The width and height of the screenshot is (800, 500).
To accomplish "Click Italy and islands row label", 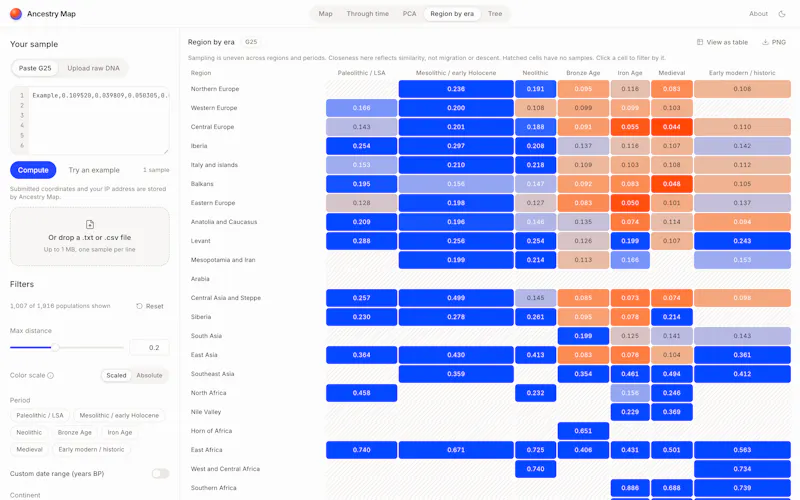I will [214, 165].
